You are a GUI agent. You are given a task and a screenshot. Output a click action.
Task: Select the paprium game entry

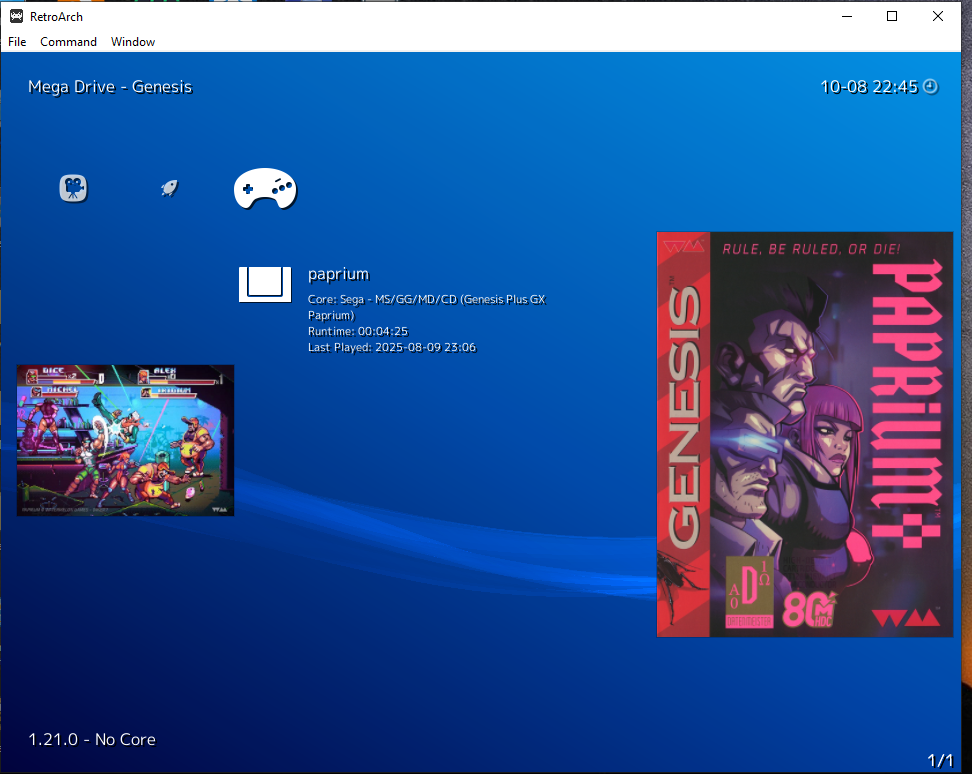(338, 274)
